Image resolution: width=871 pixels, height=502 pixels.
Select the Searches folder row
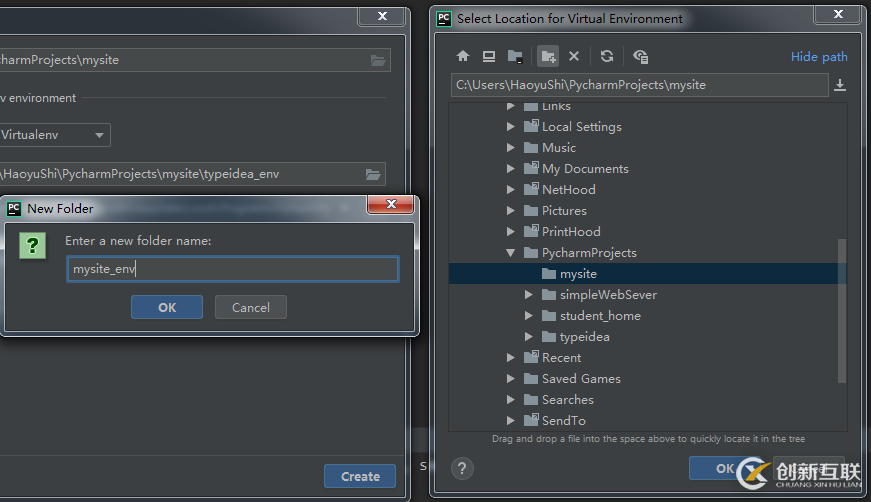coord(647,400)
